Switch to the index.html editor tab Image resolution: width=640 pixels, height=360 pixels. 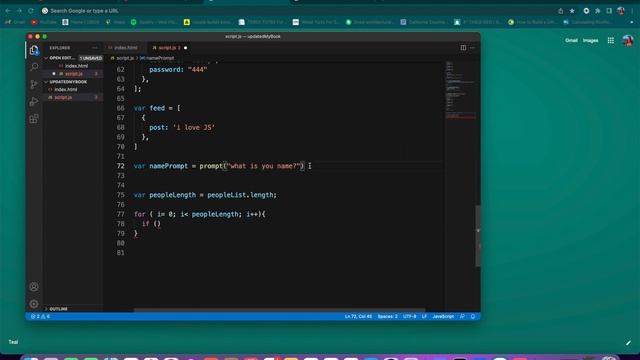(x=123, y=48)
